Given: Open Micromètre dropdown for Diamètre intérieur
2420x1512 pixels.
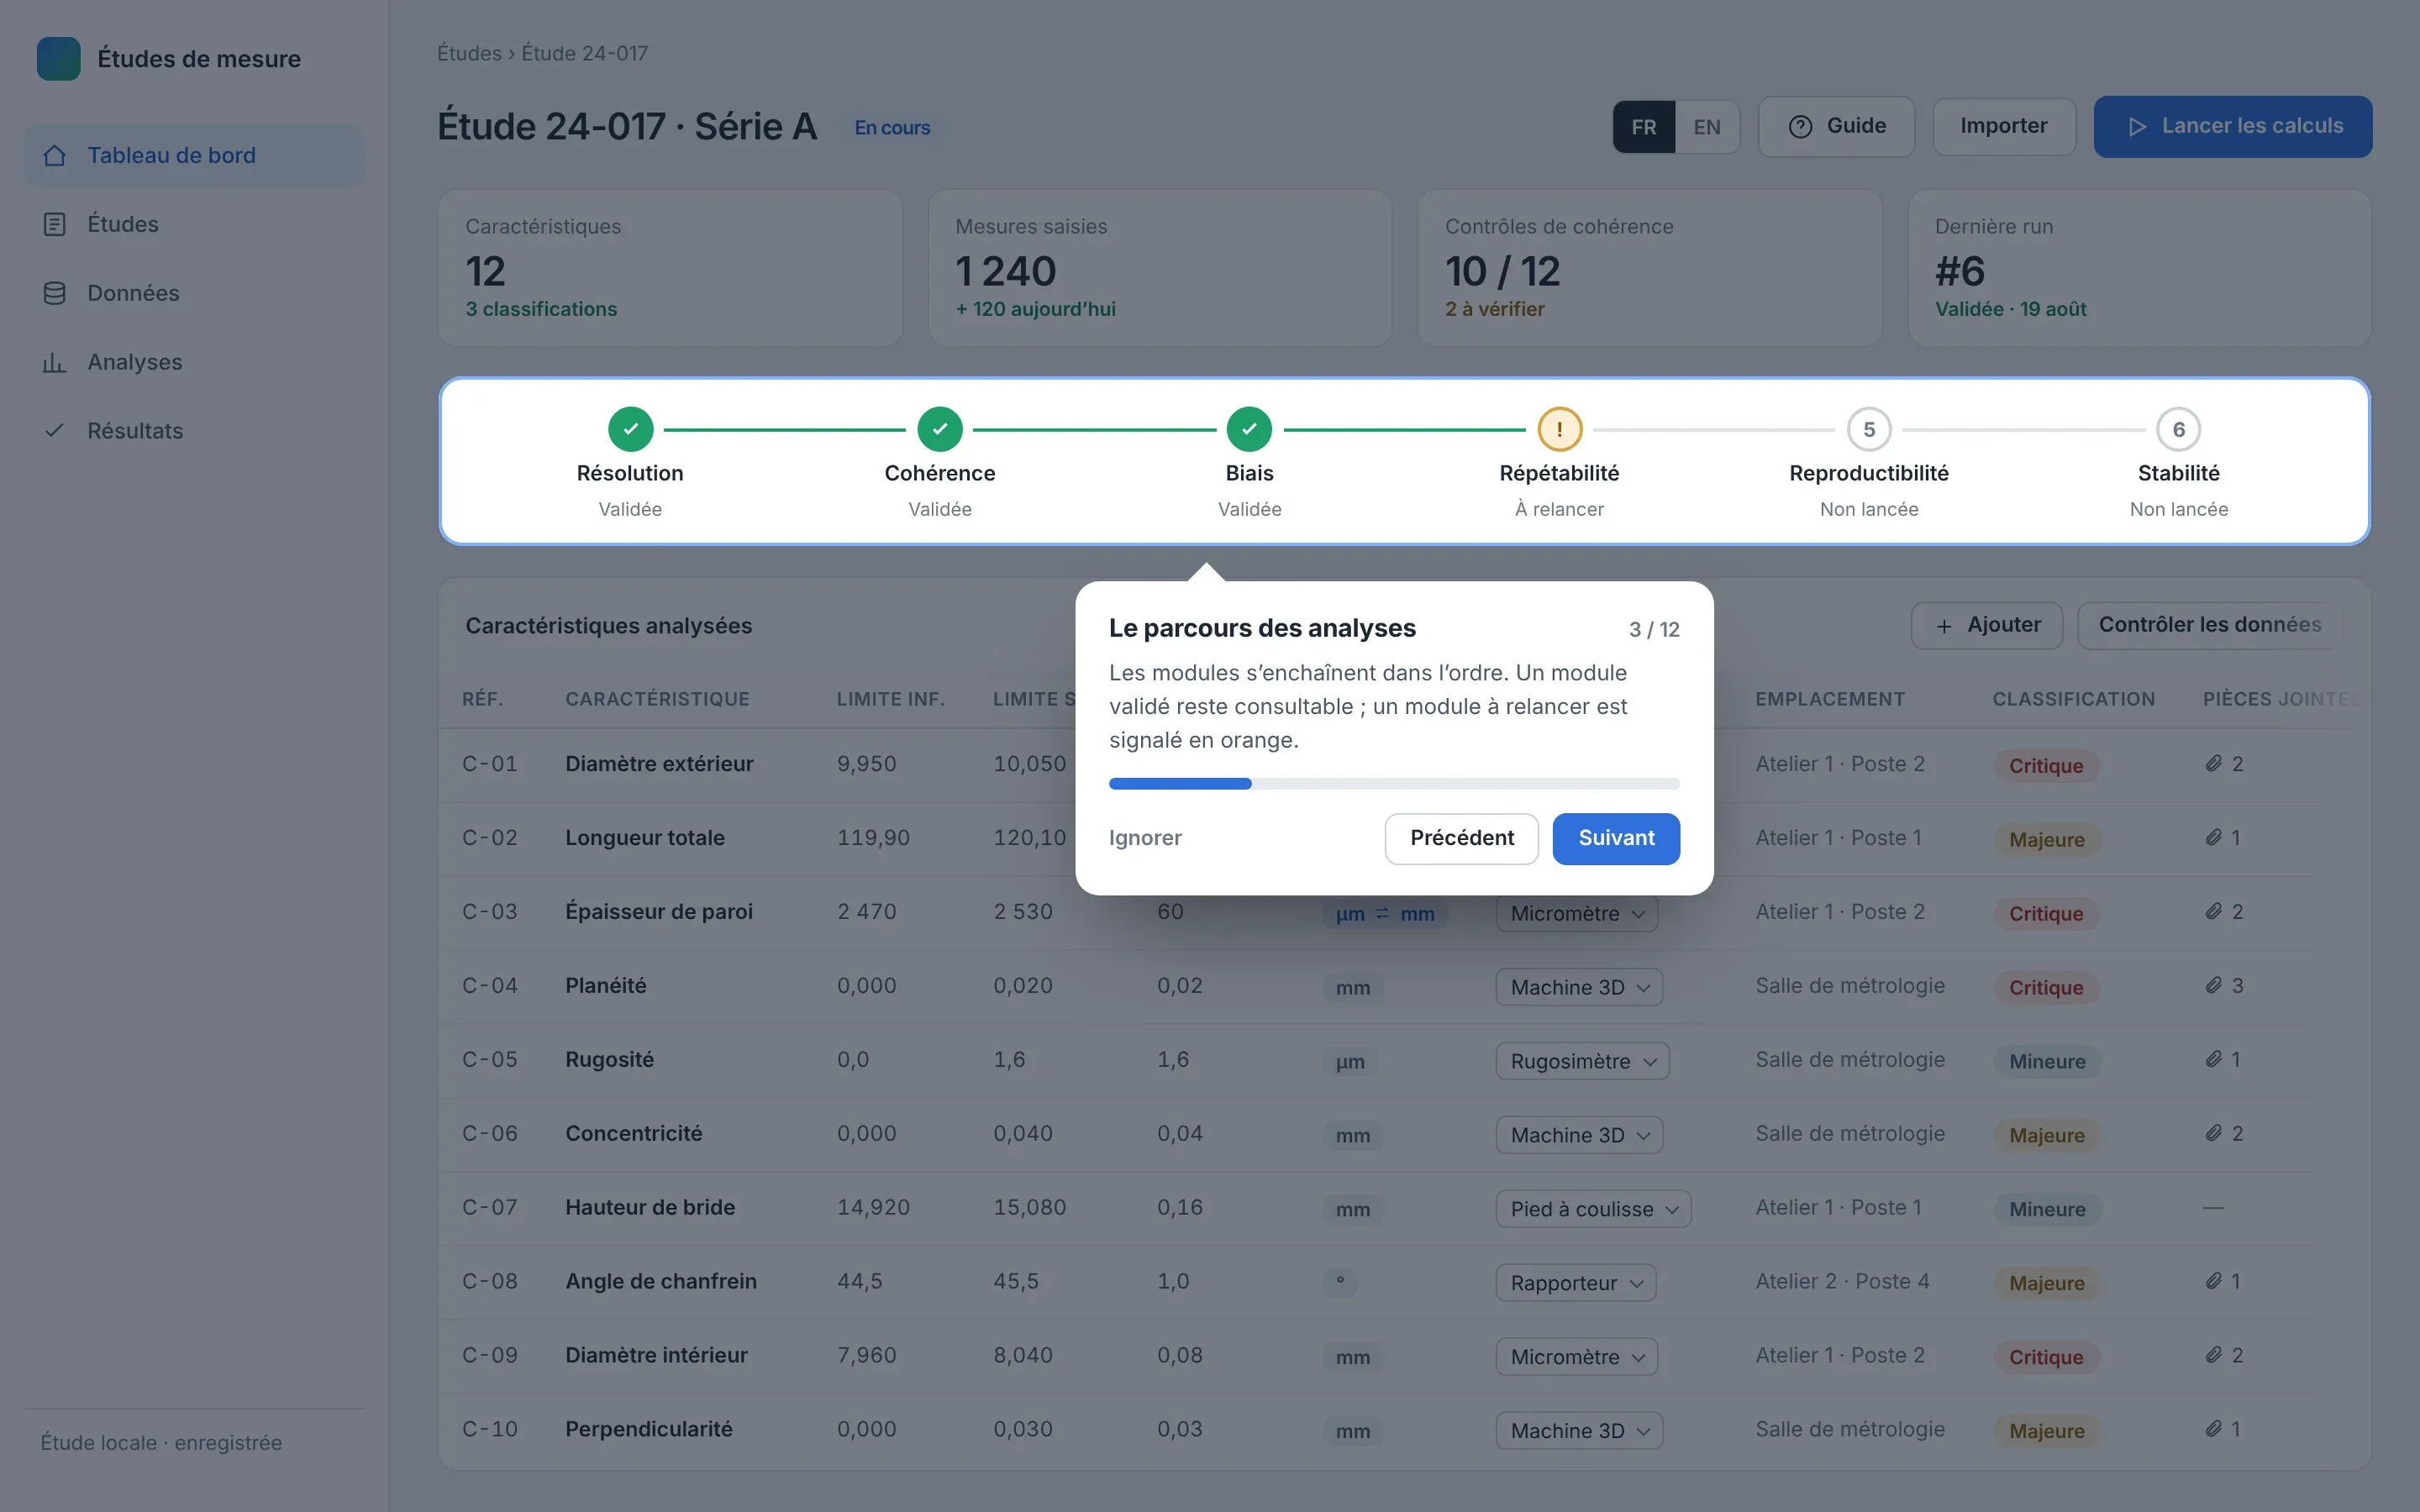Looking at the screenshot, I should click(x=1577, y=1358).
